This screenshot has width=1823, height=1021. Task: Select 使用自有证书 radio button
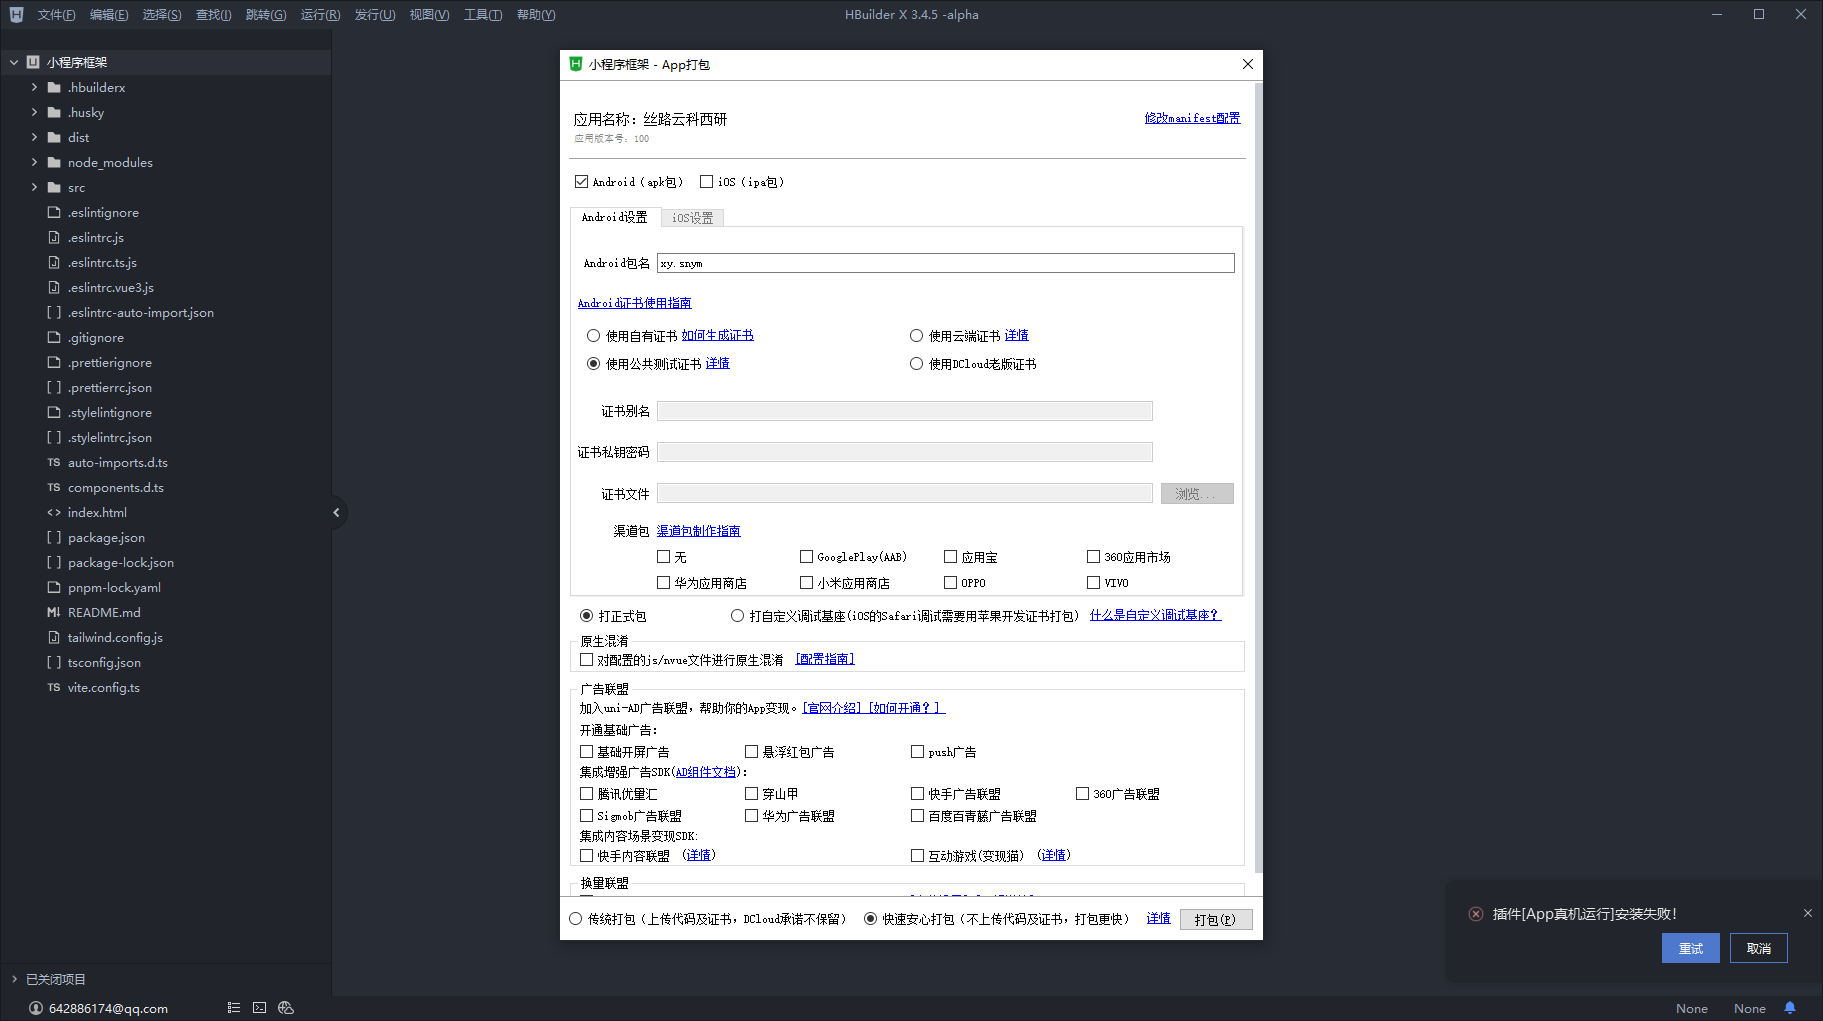(593, 336)
